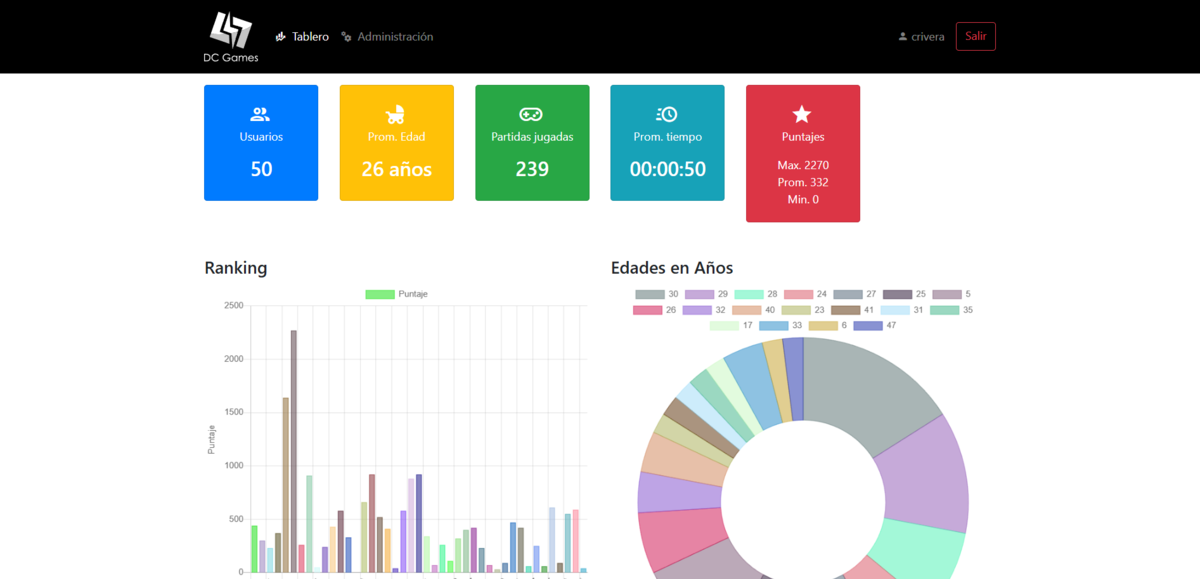1200x579 pixels.
Task: Click the age 47 legend color box
Action: (x=868, y=325)
